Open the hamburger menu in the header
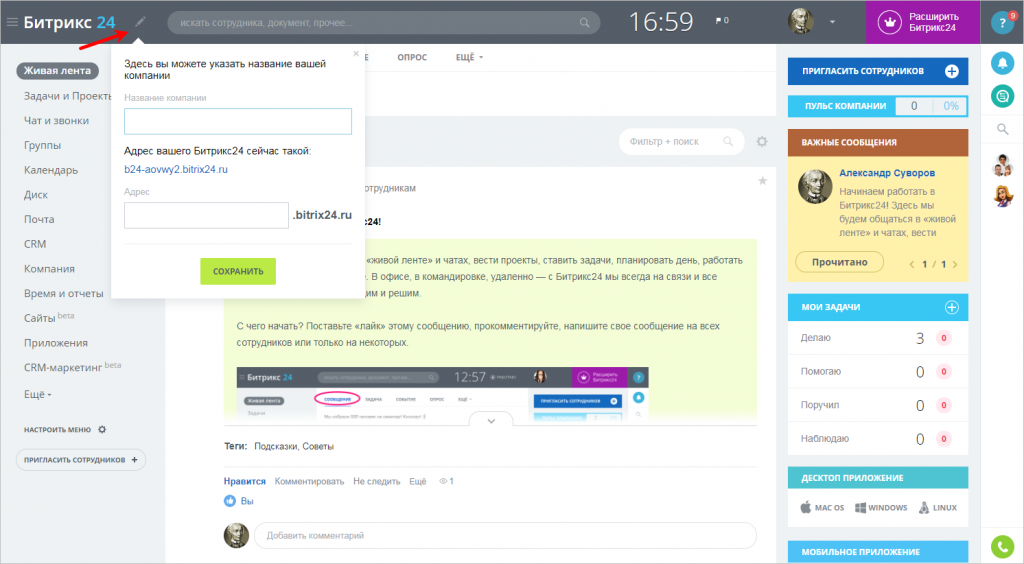 [12, 22]
